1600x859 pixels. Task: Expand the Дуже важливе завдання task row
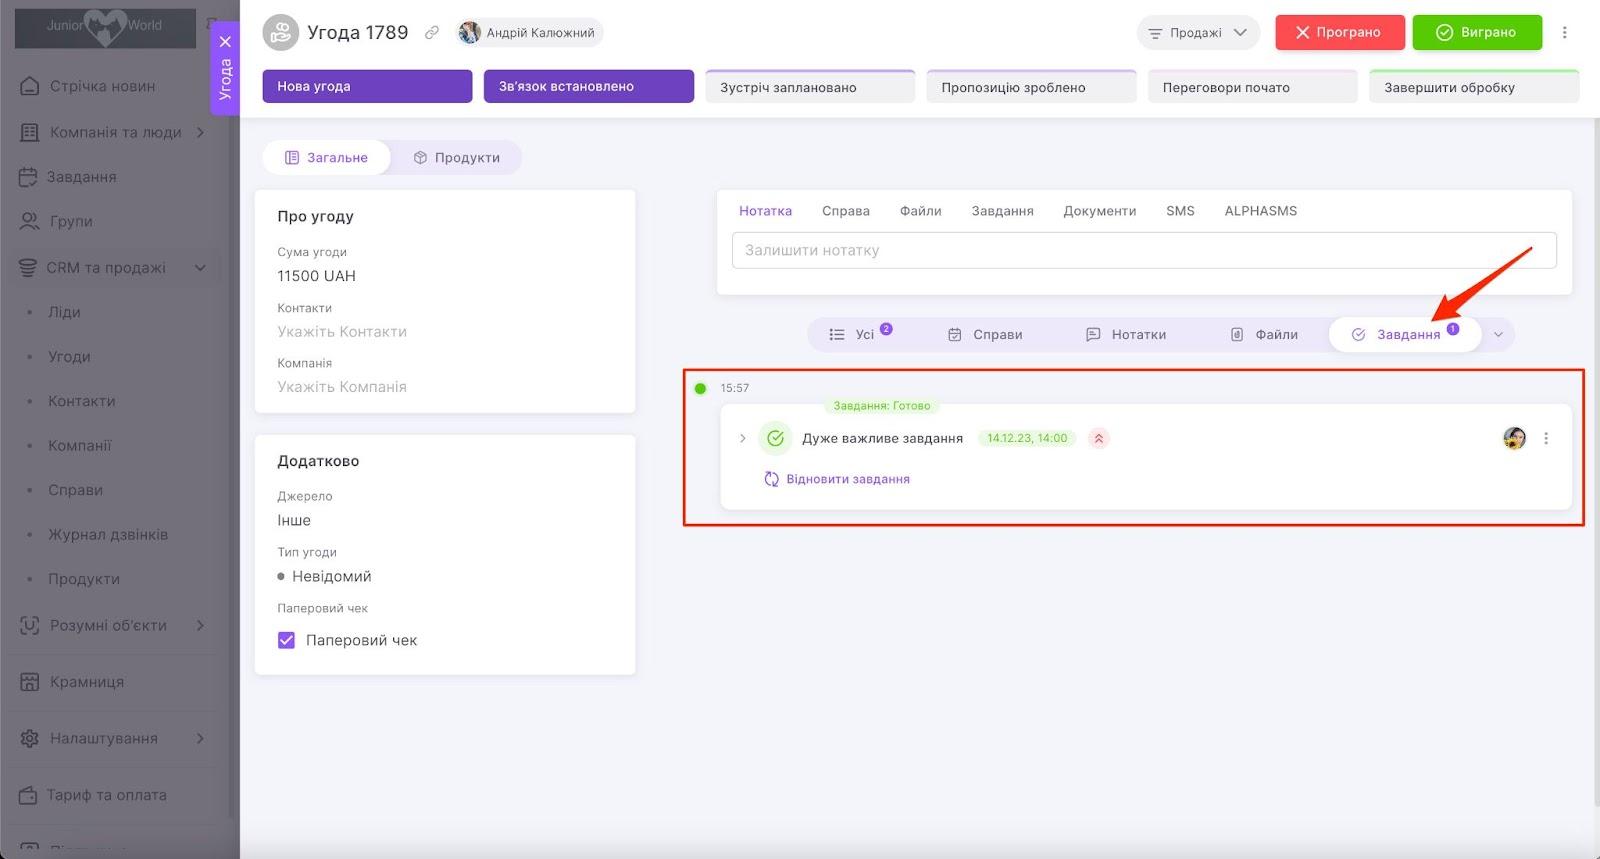[x=742, y=438]
